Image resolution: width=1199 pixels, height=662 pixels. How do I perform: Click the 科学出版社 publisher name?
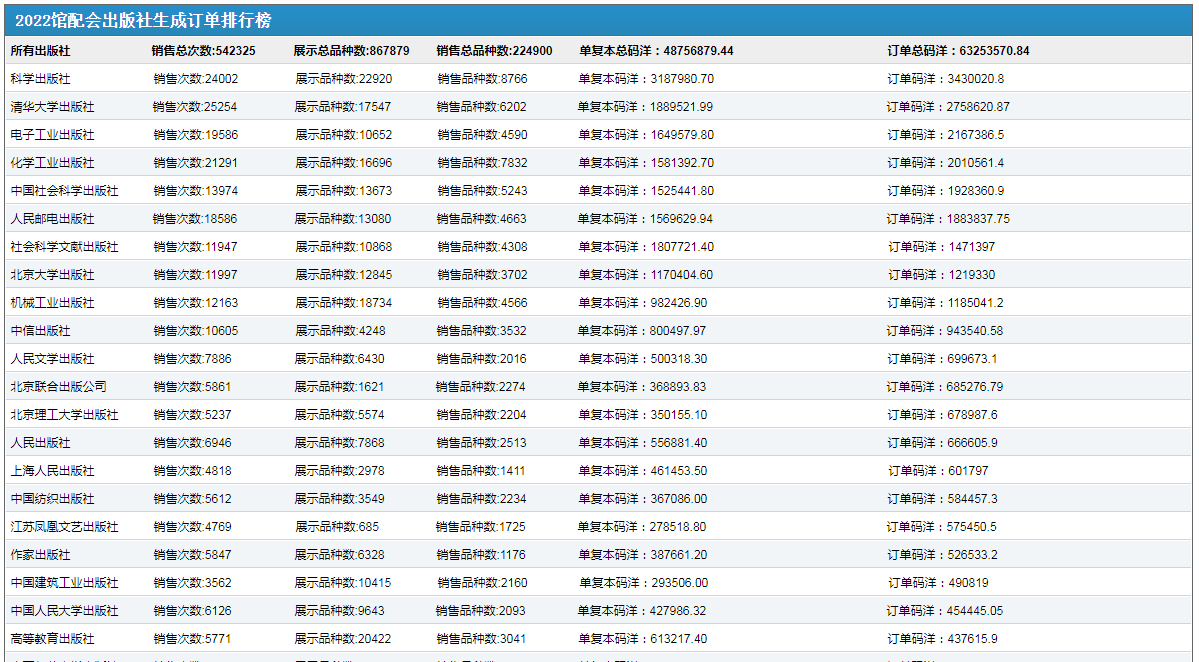click(x=40, y=78)
